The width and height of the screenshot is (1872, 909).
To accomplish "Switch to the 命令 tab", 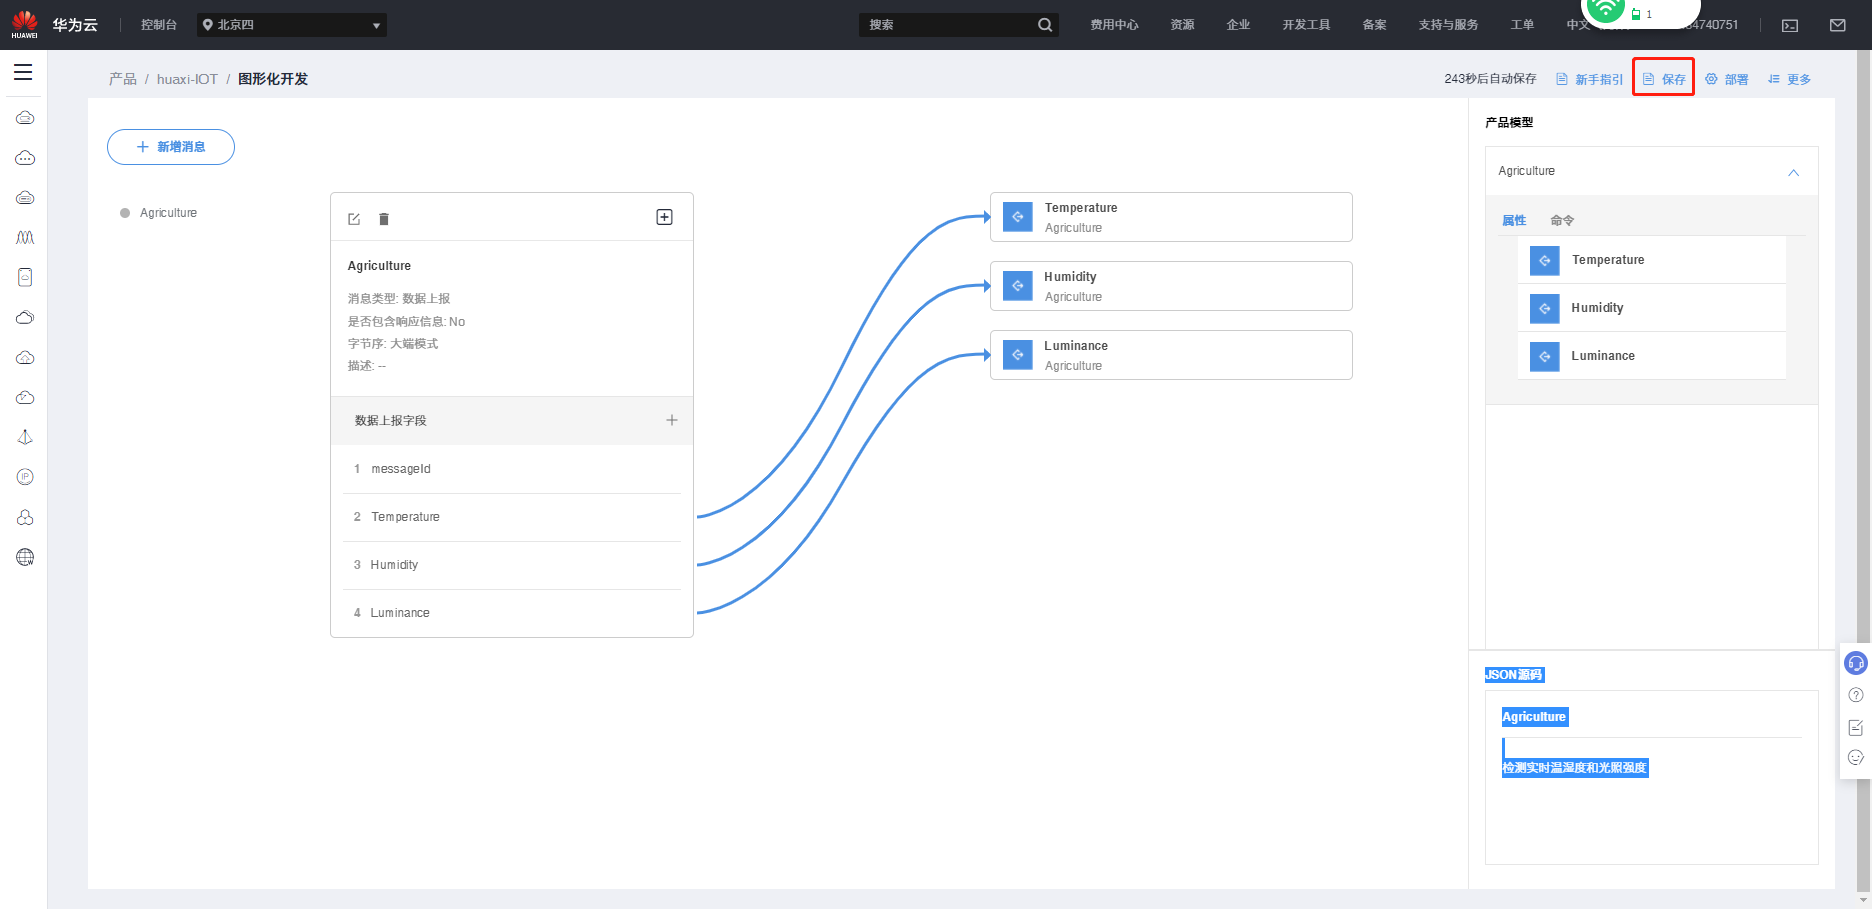I will [1562, 220].
